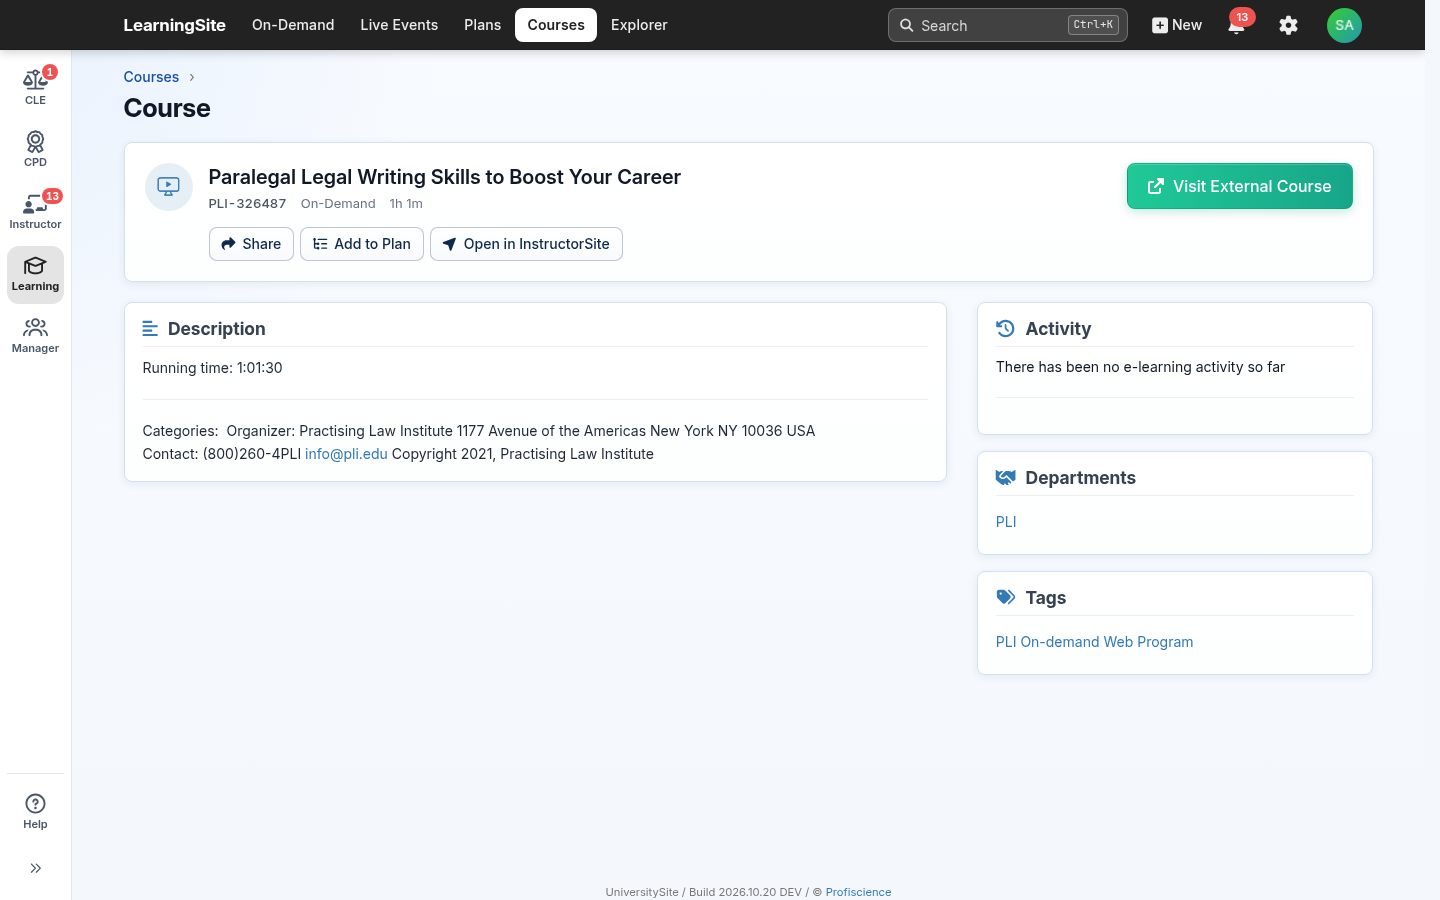
Task: Open PLI On-demand Web Program tag
Action: [1094, 642]
